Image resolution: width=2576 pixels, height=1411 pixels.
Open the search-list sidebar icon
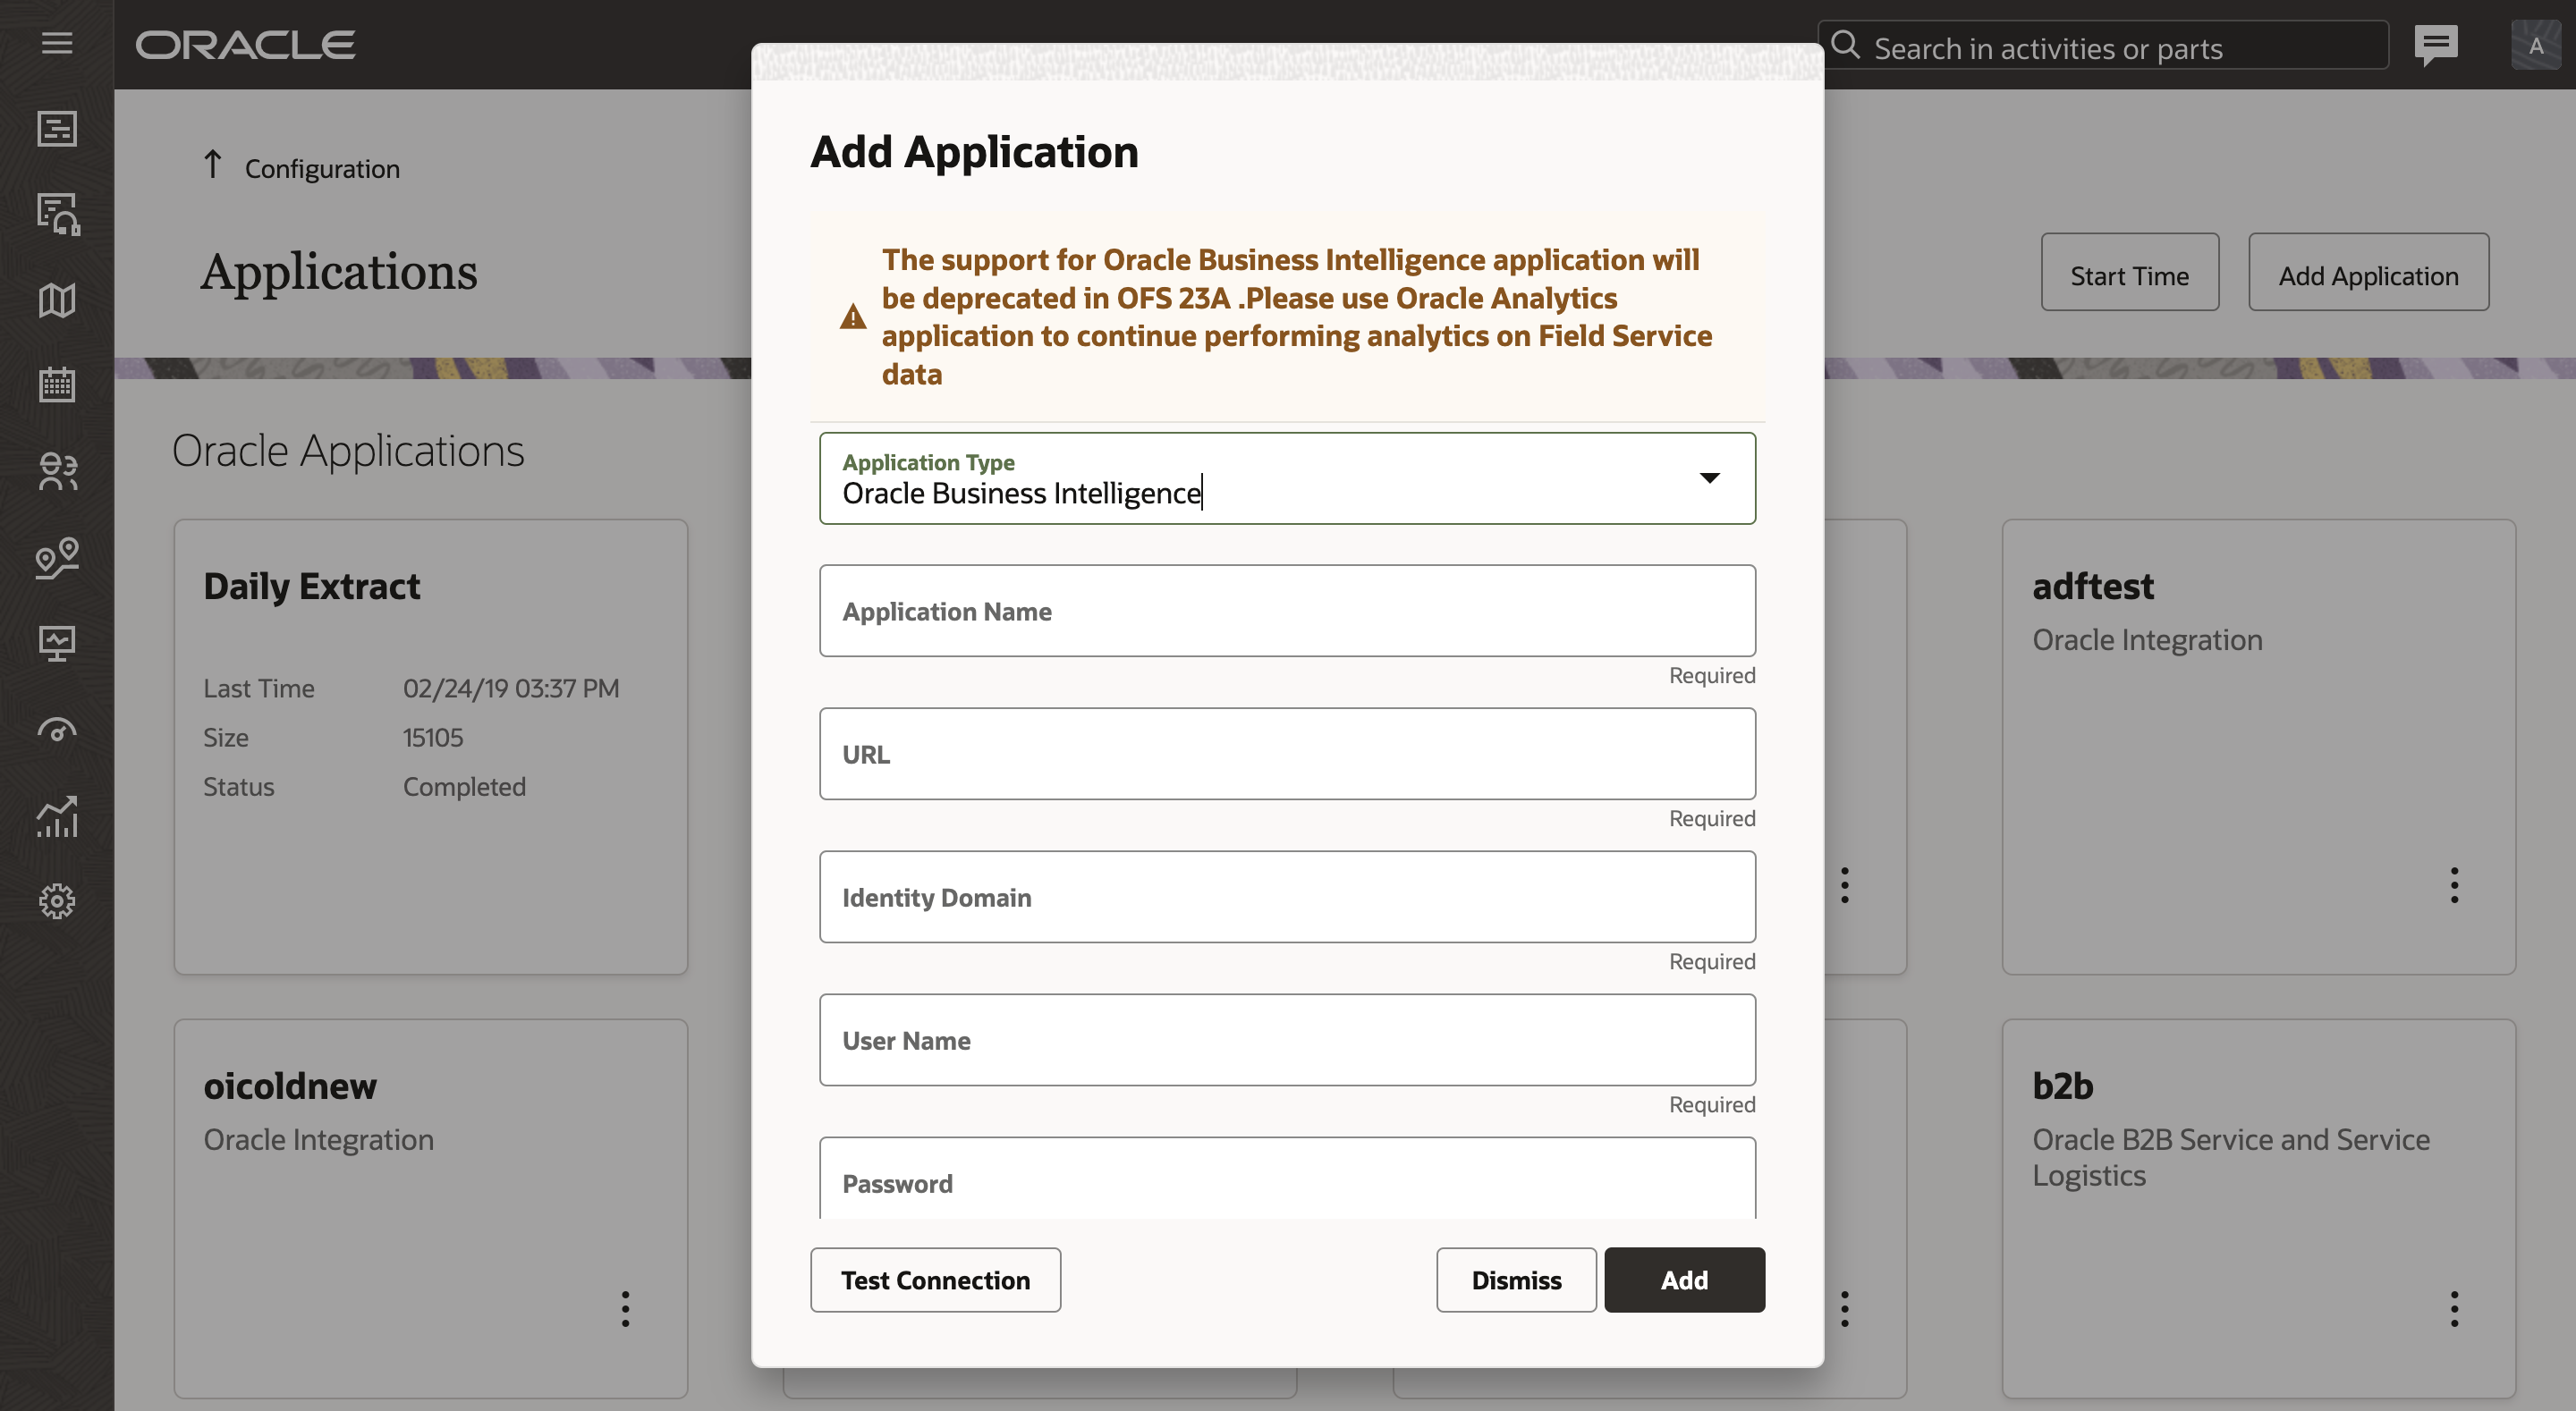[x=58, y=214]
